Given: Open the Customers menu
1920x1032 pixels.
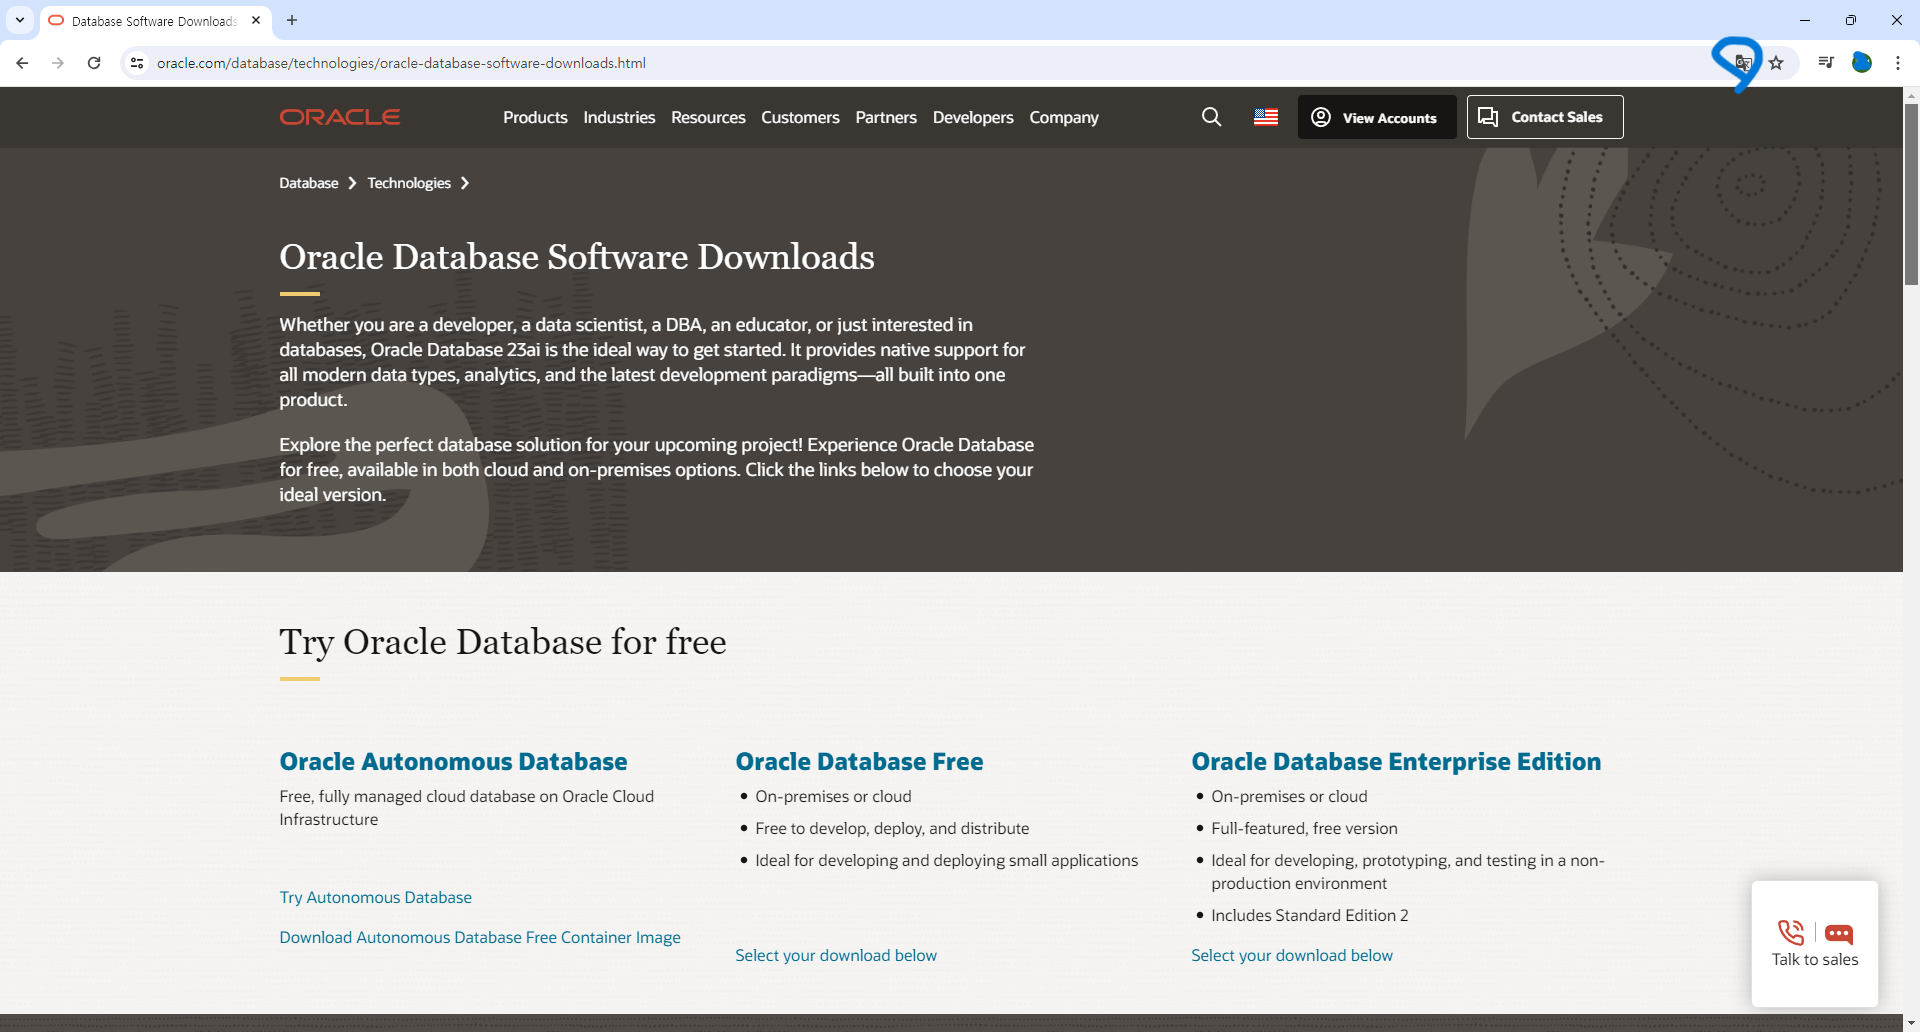Looking at the screenshot, I should pyautogui.click(x=800, y=117).
